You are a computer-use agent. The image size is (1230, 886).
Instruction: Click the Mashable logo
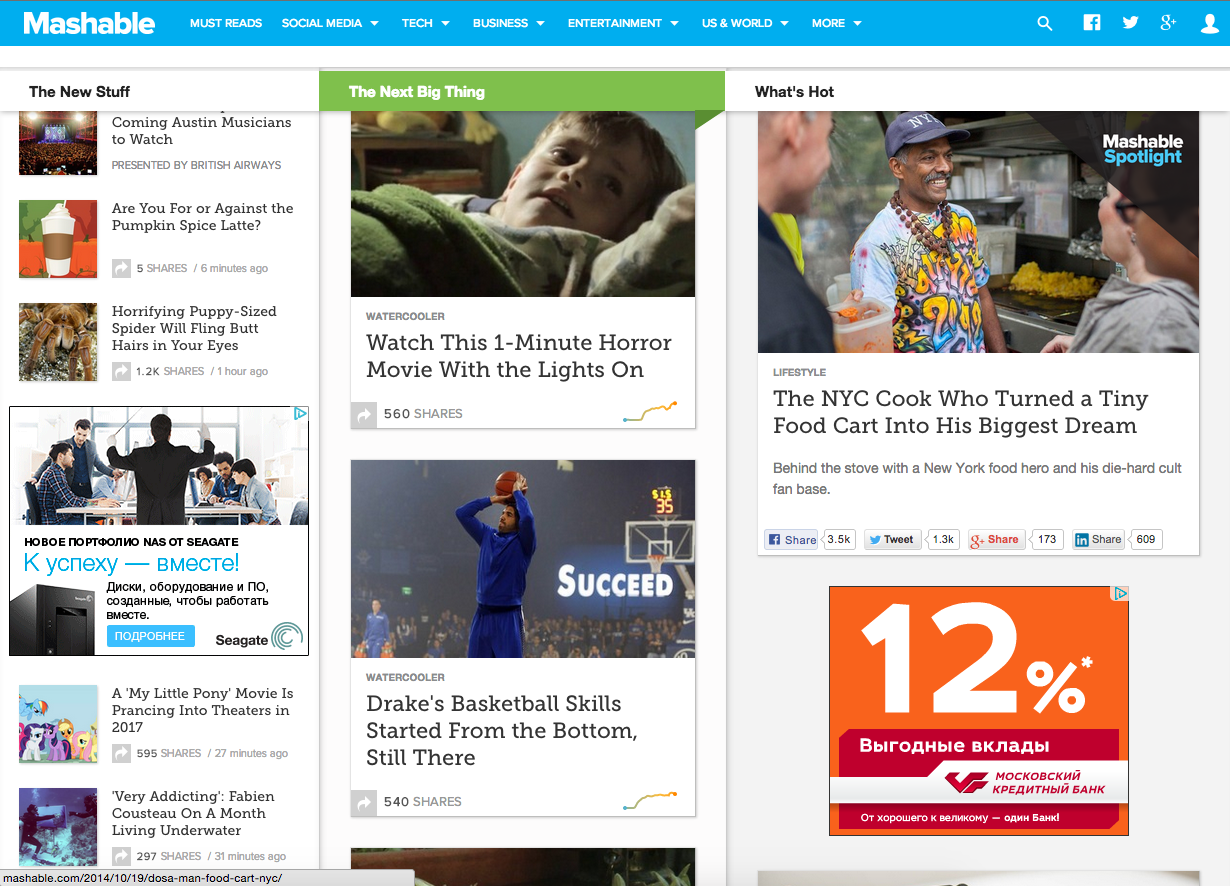click(x=89, y=23)
